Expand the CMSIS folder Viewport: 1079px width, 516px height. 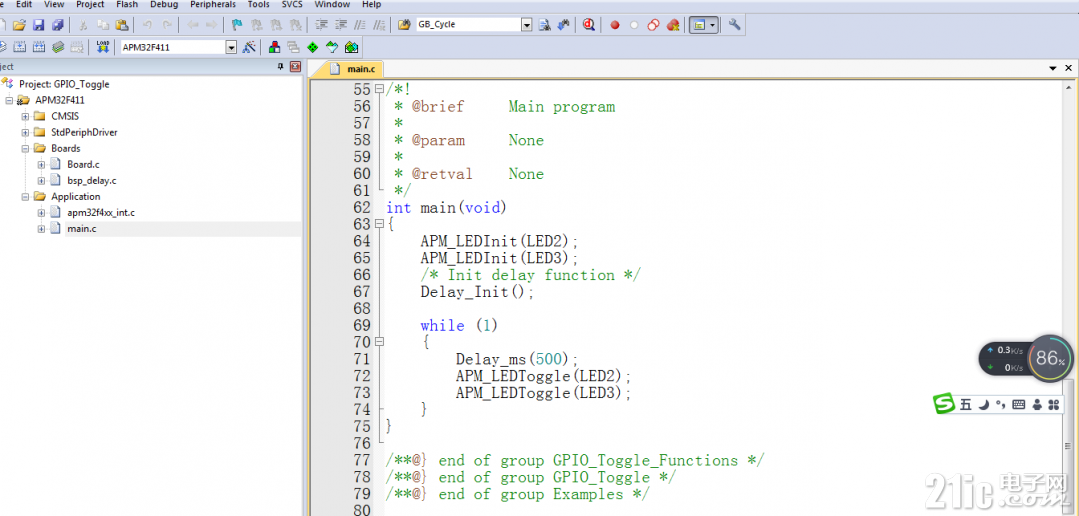point(25,116)
